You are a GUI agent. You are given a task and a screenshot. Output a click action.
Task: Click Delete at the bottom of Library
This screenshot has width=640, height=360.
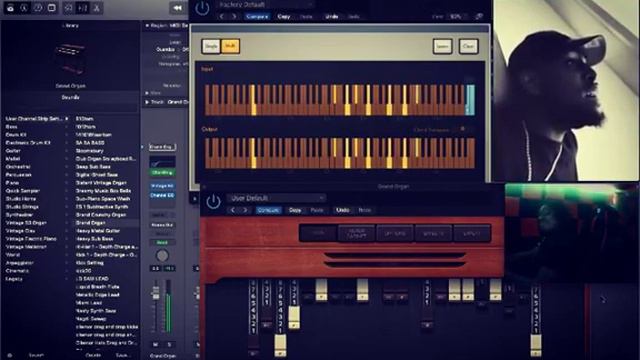point(93,356)
